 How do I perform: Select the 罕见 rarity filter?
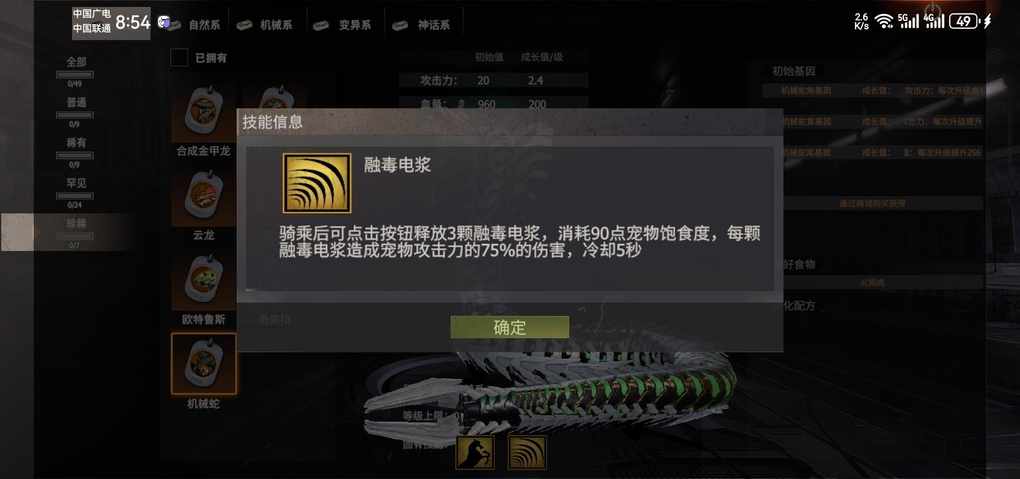[x=75, y=183]
